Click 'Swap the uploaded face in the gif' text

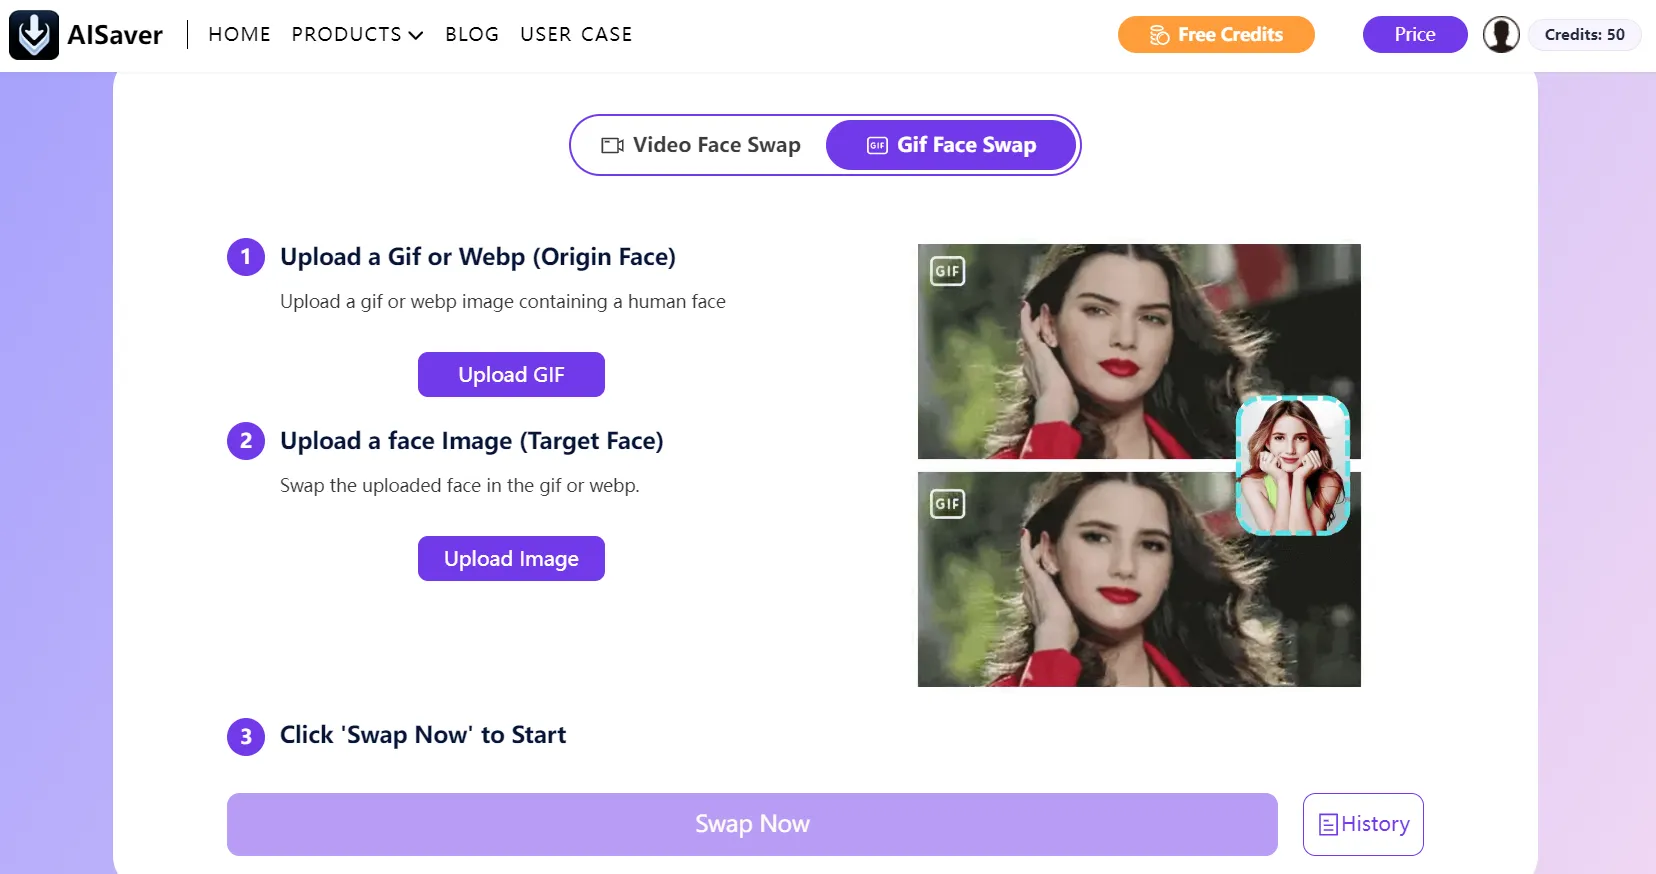pos(459,486)
